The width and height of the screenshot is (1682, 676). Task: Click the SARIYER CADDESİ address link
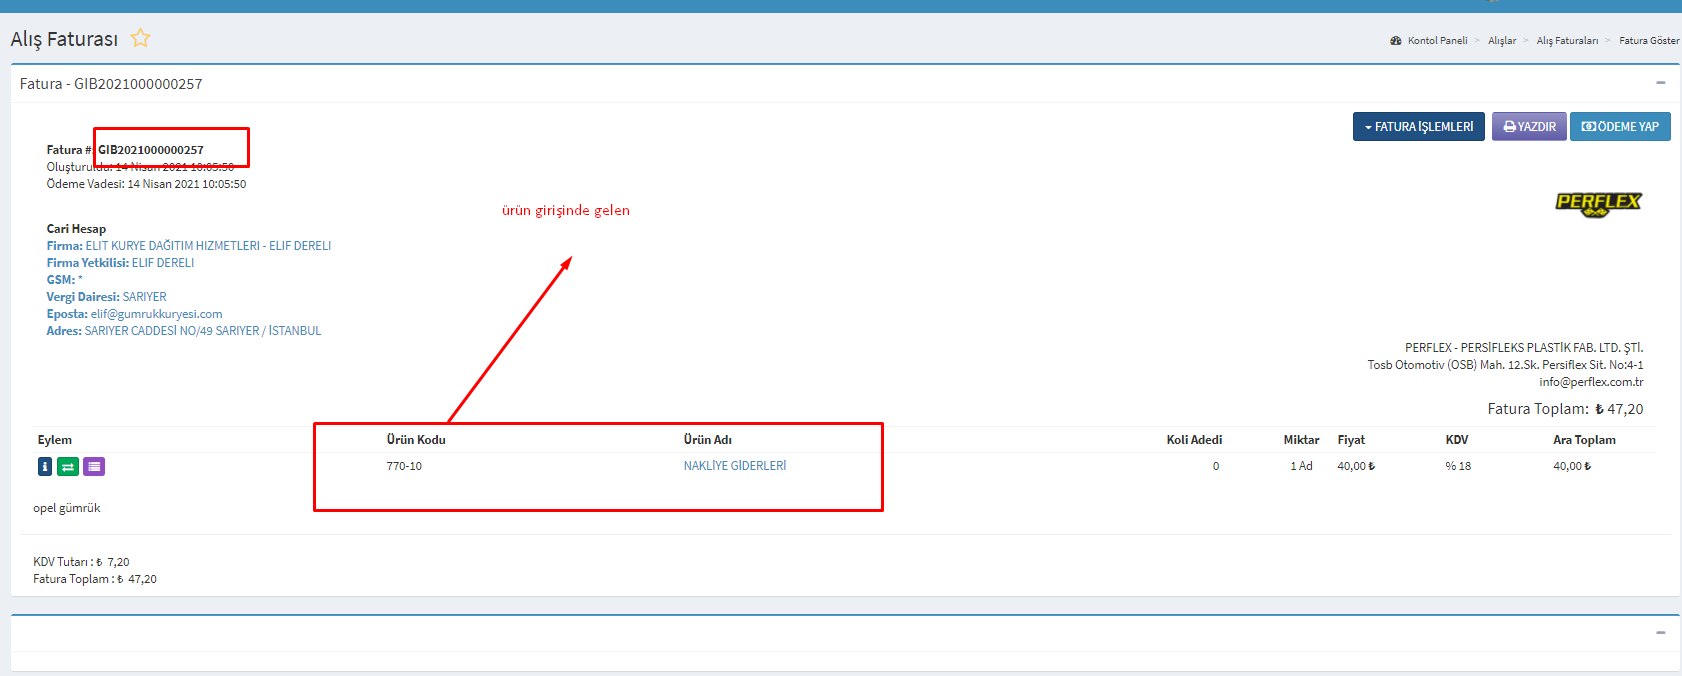pyautogui.click(x=203, y=331)
